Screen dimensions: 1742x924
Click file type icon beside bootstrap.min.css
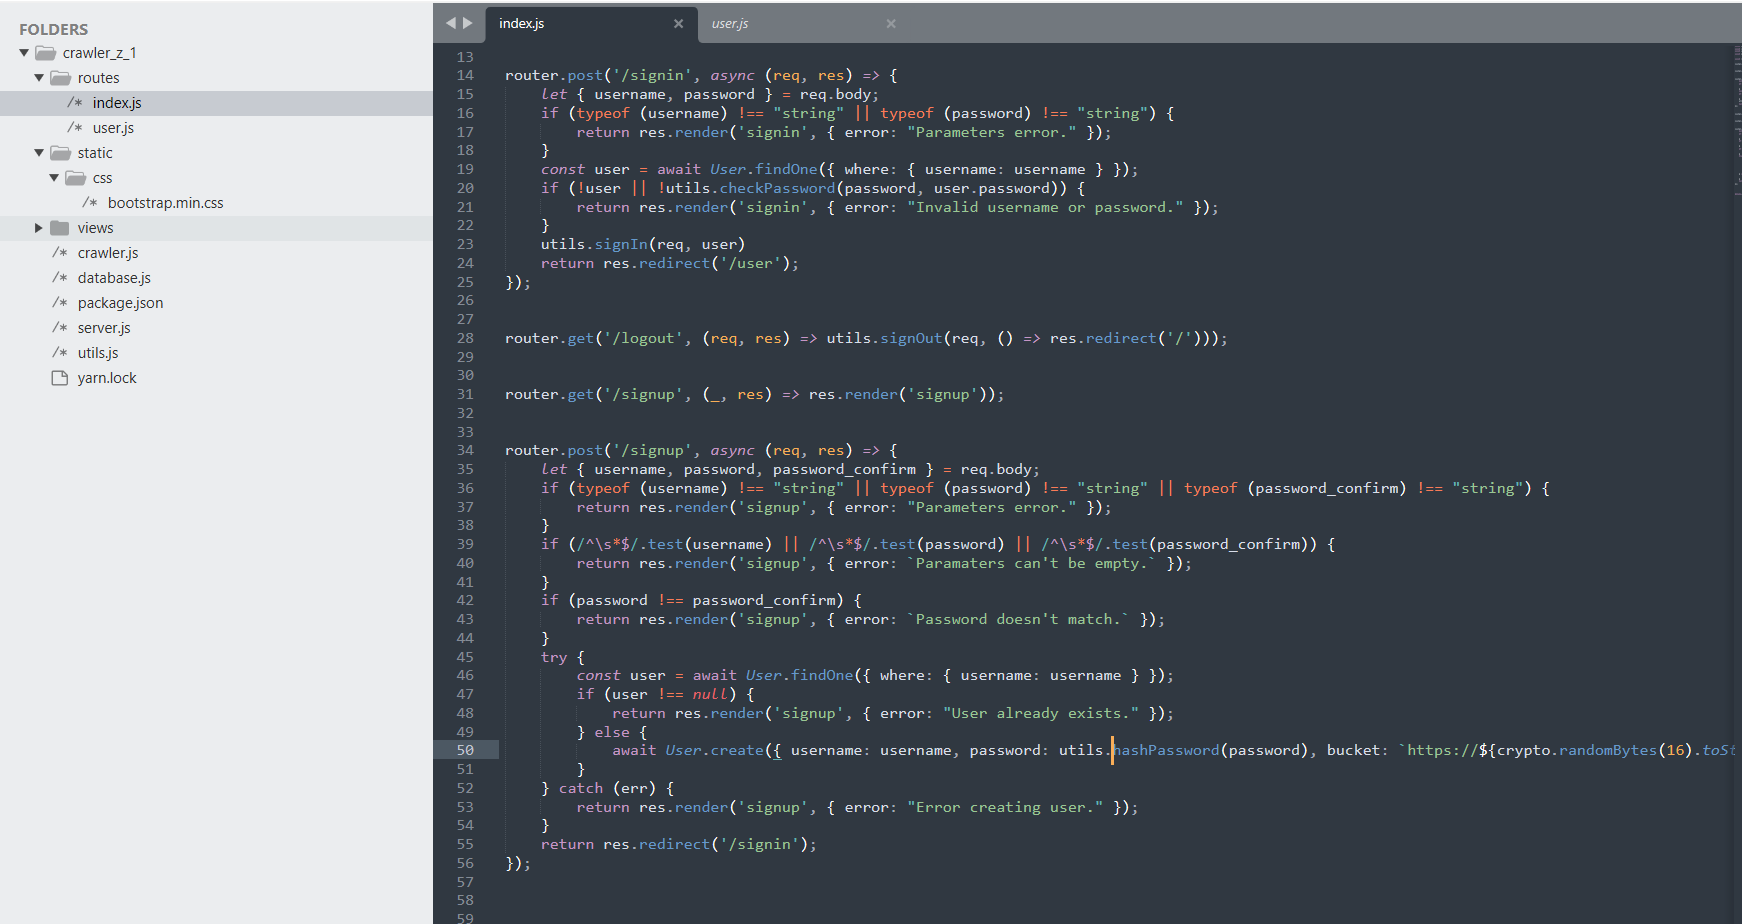pos(90,203)
